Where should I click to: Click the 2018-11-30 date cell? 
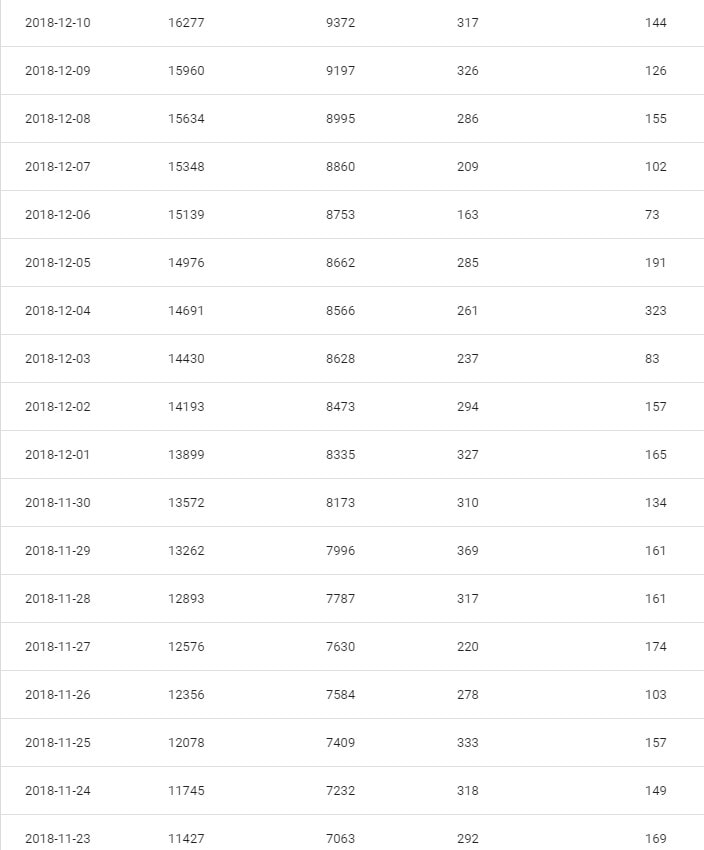click(x=57, y=503)
